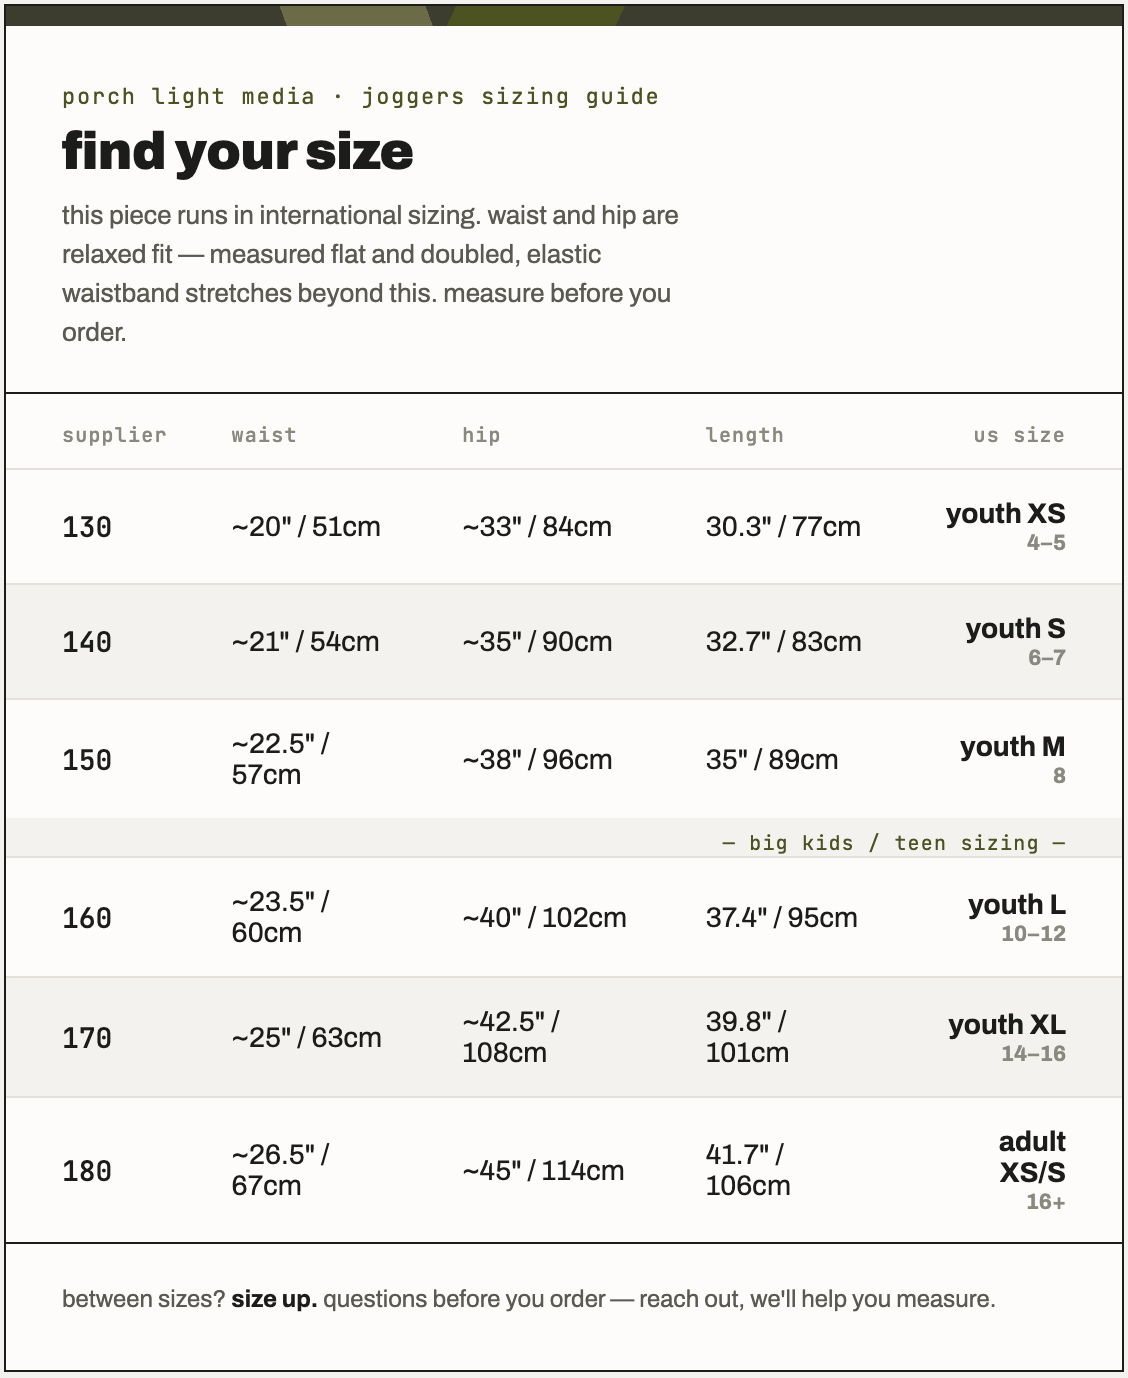
Task: Click the 'find your size' heading
Action: click(x=237, y=152)
